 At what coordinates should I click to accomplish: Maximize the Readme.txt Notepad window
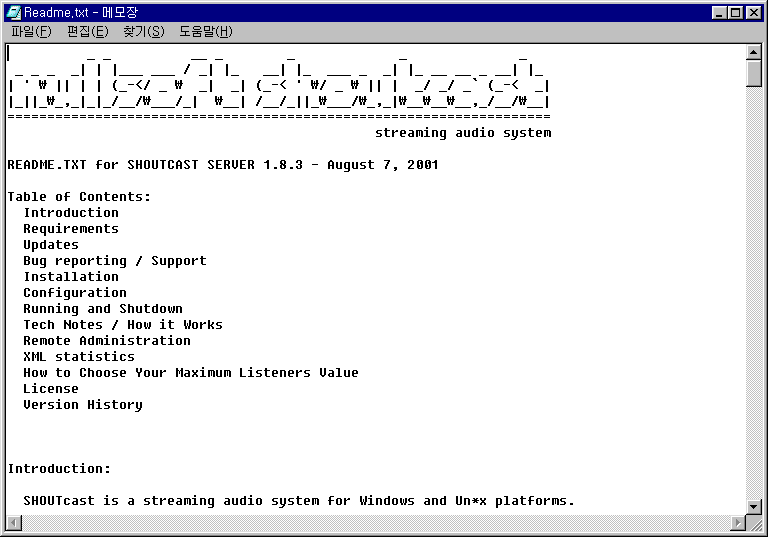point(736,13)
